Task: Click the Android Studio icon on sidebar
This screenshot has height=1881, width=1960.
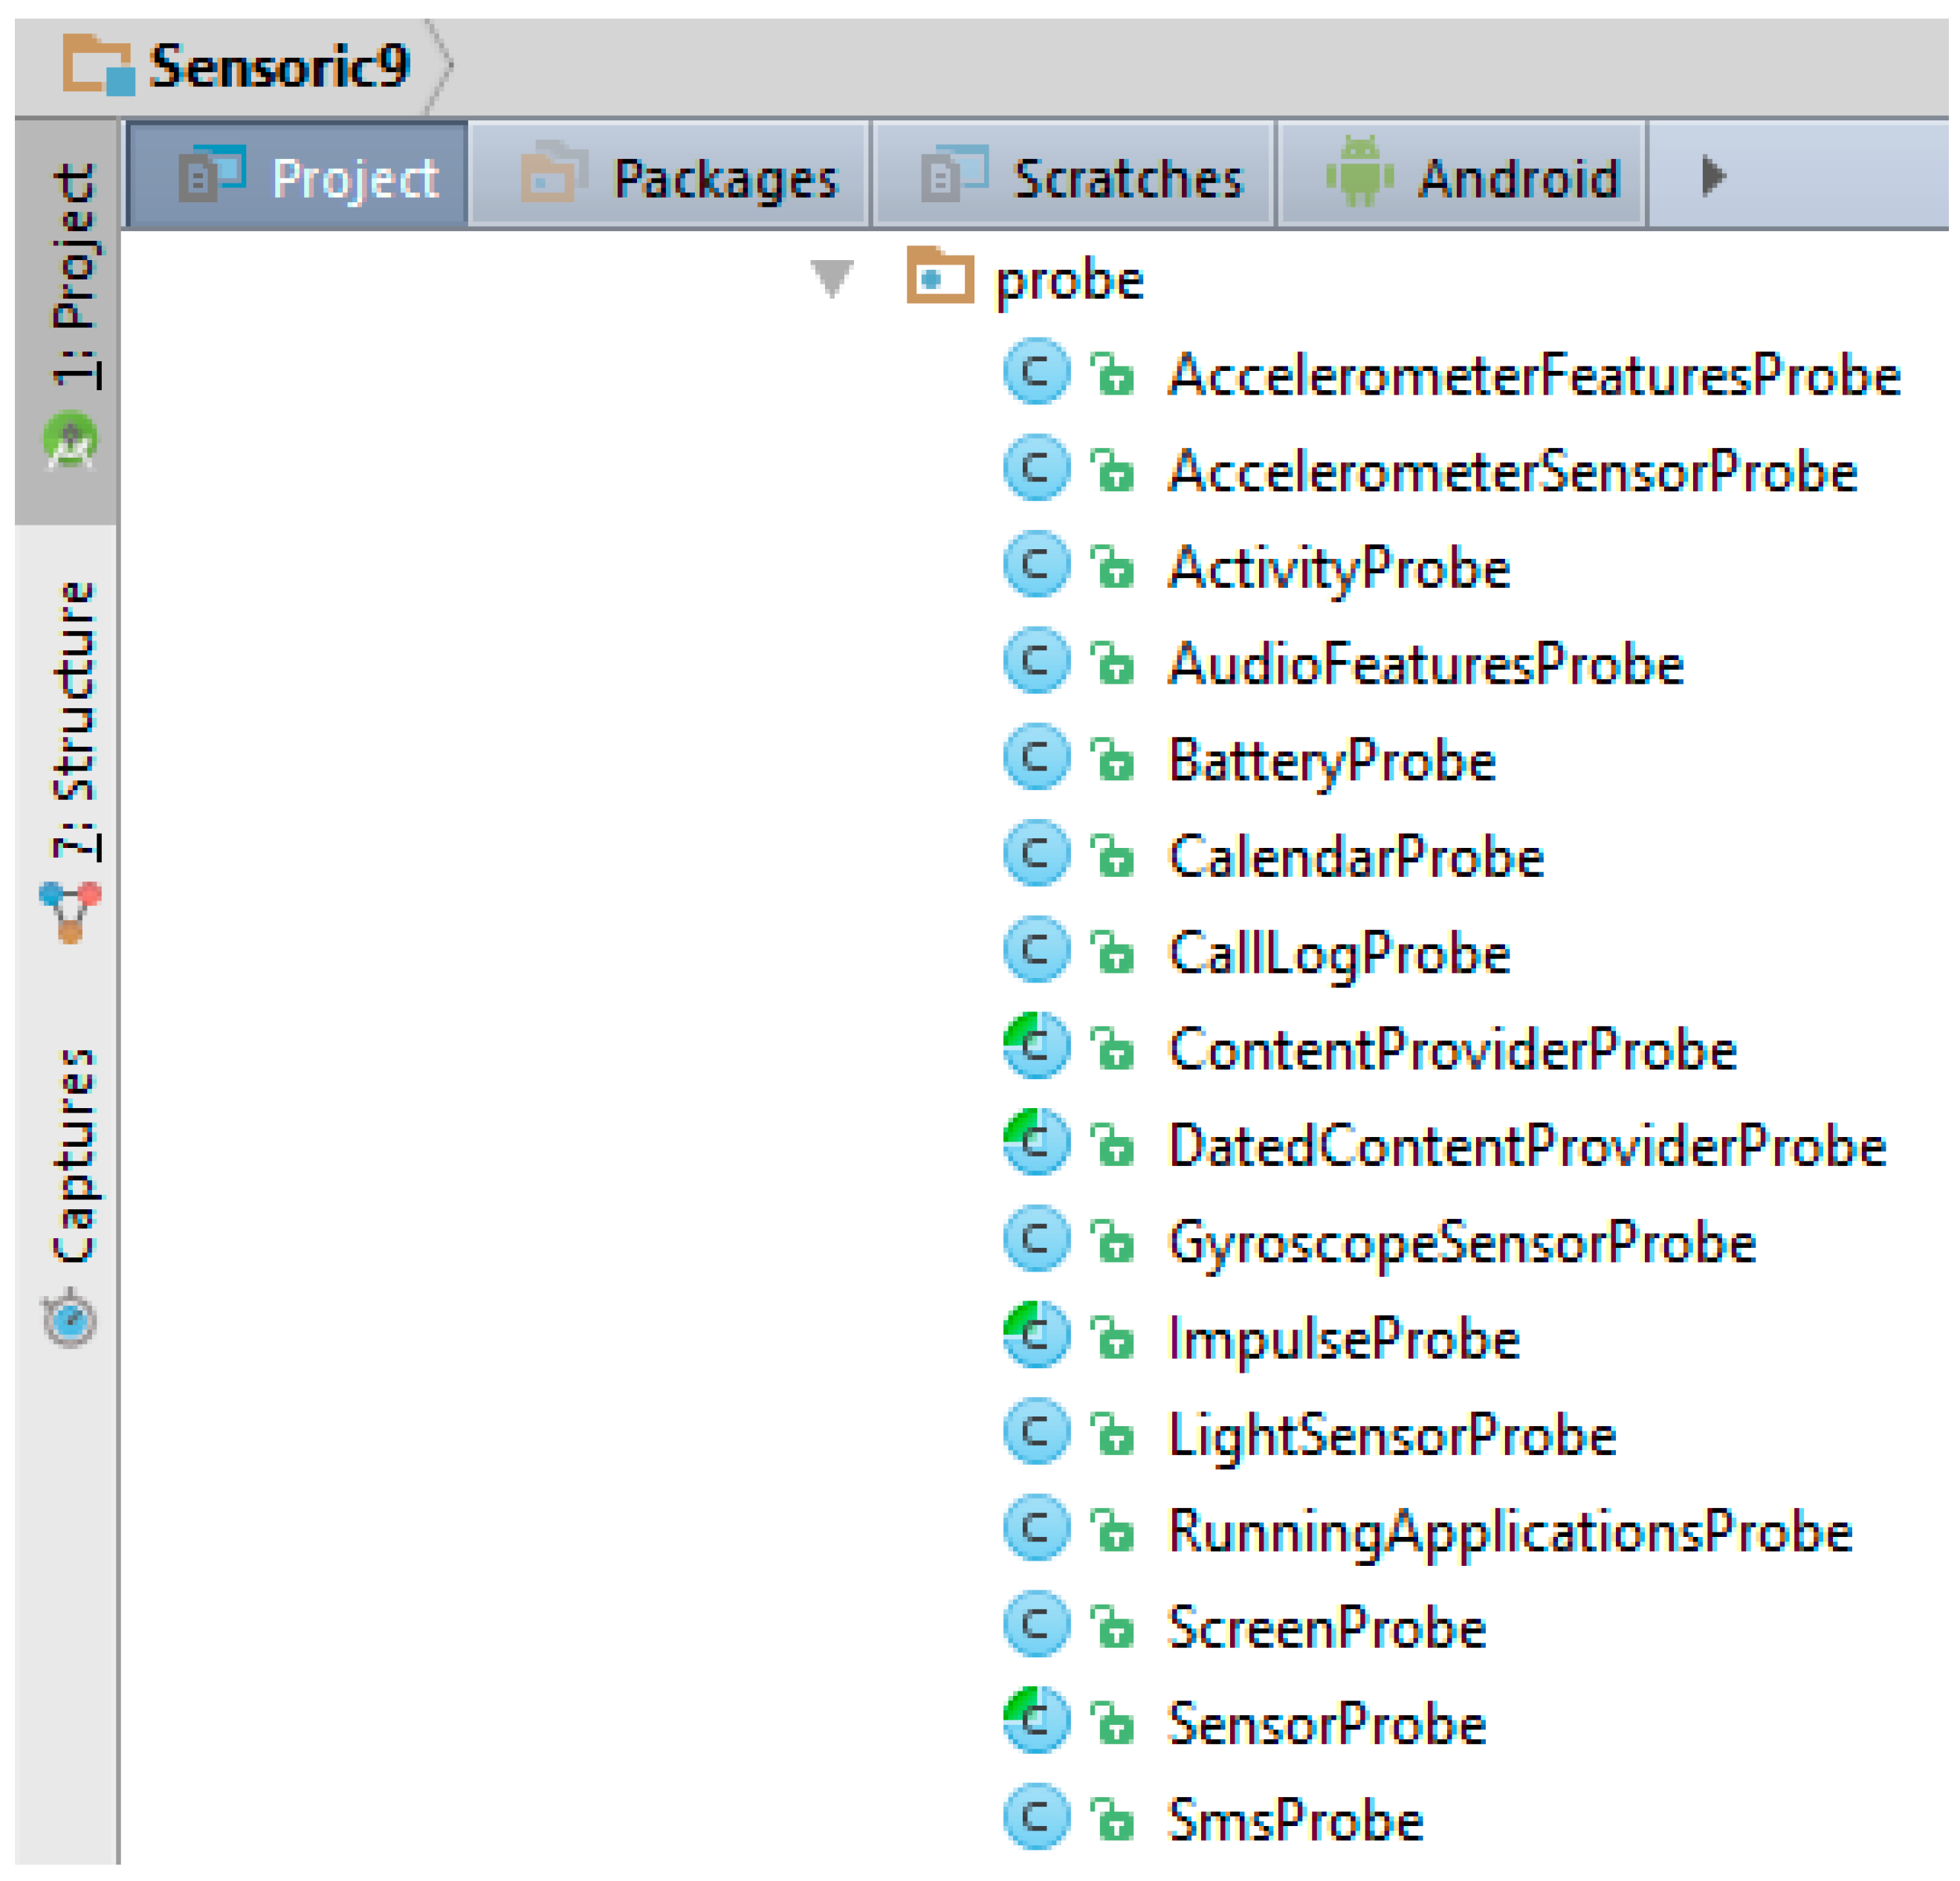Action: 70,441
